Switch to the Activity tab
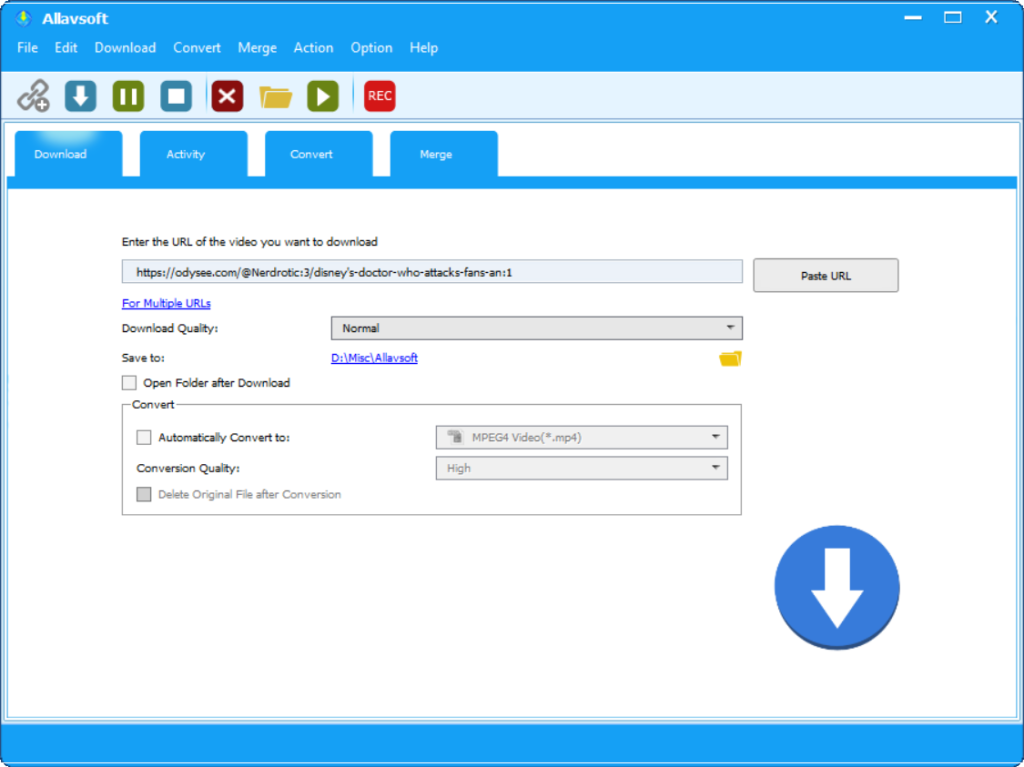 point(185,154)
